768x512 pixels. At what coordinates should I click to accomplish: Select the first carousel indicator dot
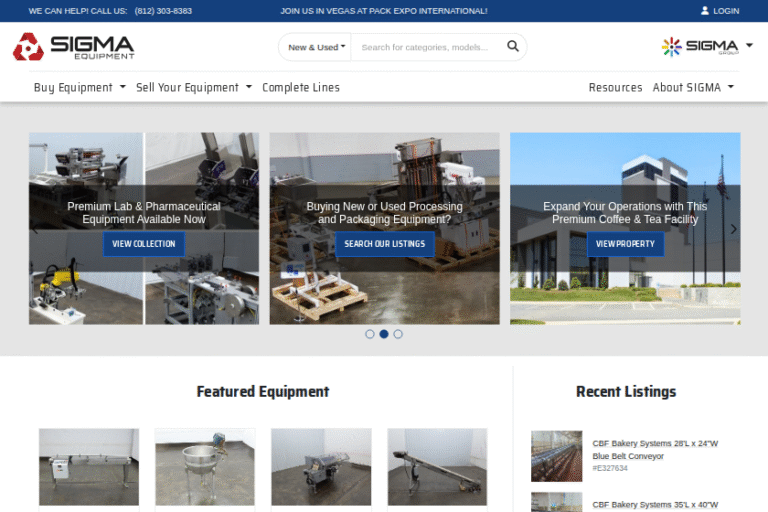point(370,334)
